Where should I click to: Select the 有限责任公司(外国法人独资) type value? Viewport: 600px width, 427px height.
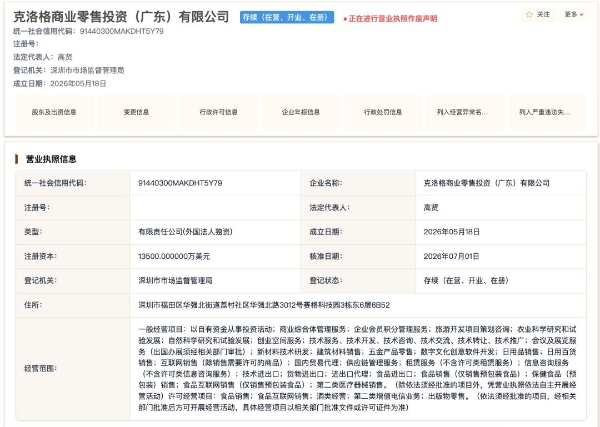tap(185, 232)
